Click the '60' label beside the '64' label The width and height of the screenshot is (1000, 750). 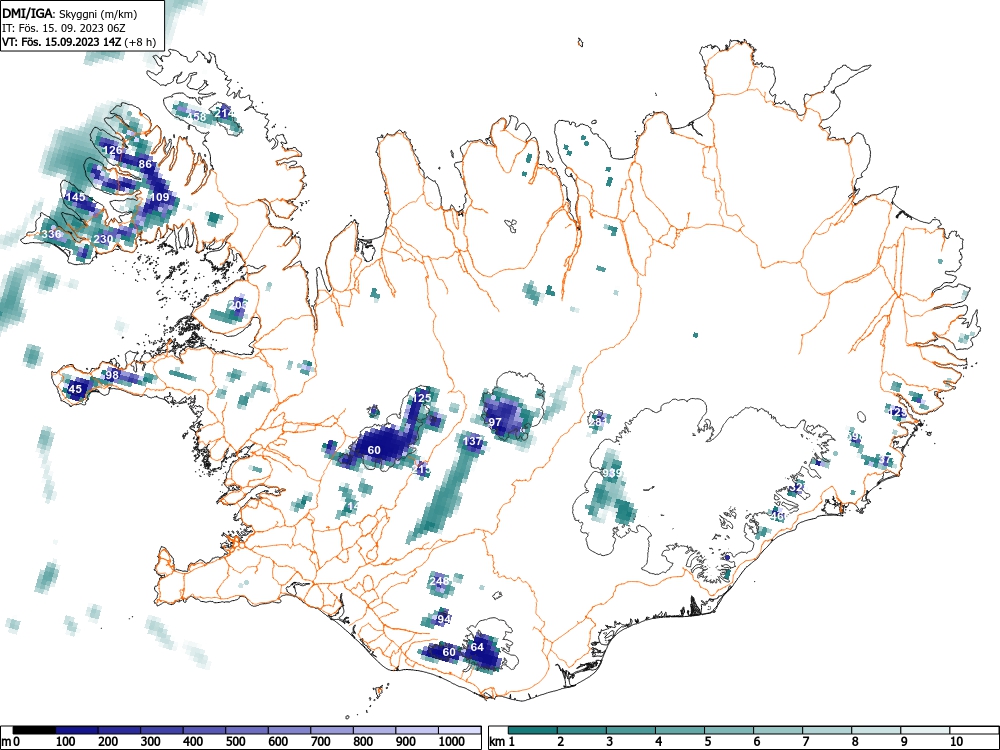450,652
